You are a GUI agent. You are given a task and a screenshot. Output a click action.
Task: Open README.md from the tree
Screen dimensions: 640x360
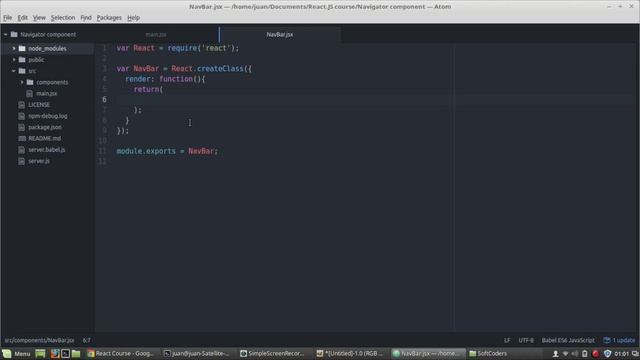point(44,138)
